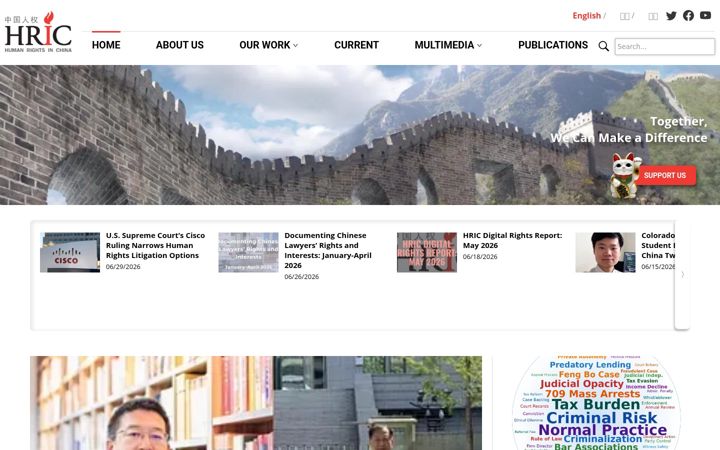Screen dimensions: 720x450
Task: Click the lucky cat figurine icon
Action: 625,176
